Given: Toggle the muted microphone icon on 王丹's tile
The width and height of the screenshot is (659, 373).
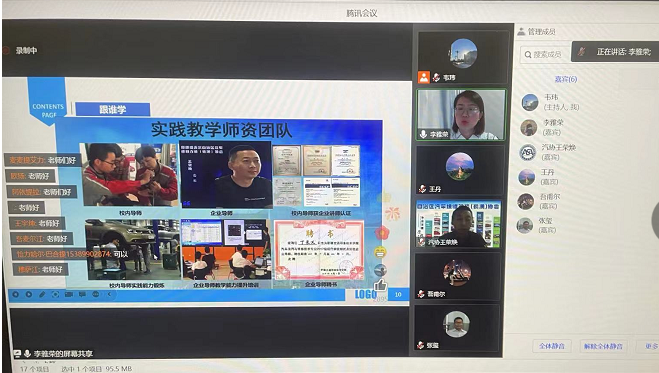Looking at the screenshot, I should tap(422, 189).
